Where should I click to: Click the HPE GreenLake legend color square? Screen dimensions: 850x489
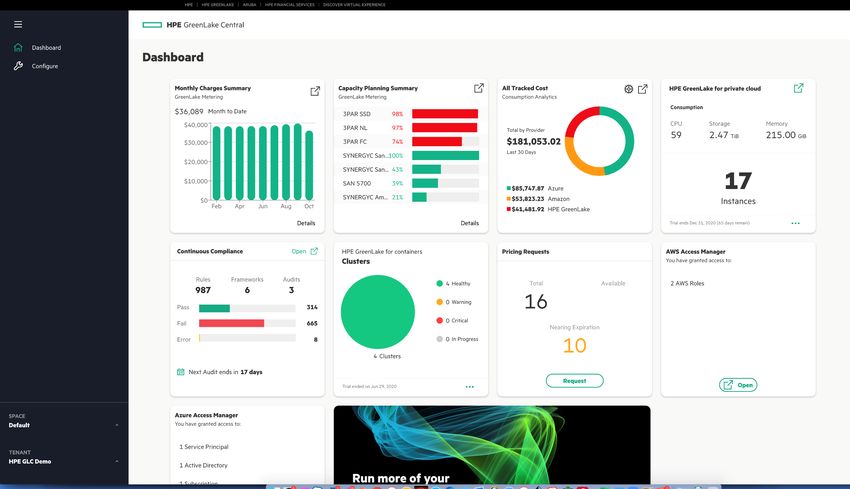pyautogui.click(x=508, y=209)
